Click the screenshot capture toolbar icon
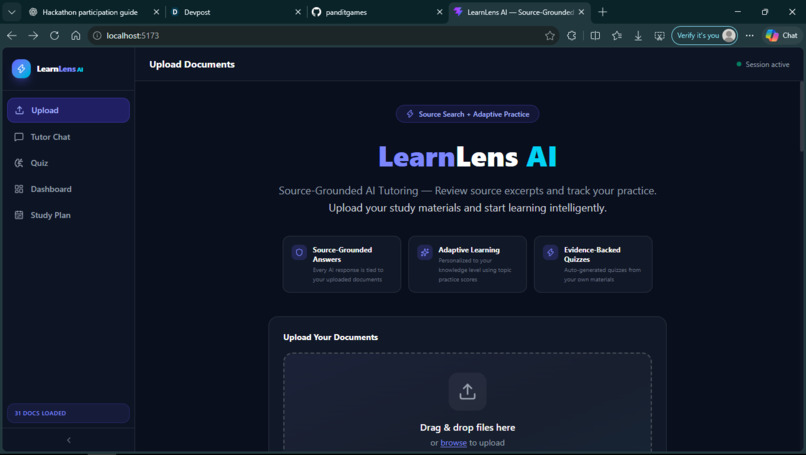 coord(660,35)
